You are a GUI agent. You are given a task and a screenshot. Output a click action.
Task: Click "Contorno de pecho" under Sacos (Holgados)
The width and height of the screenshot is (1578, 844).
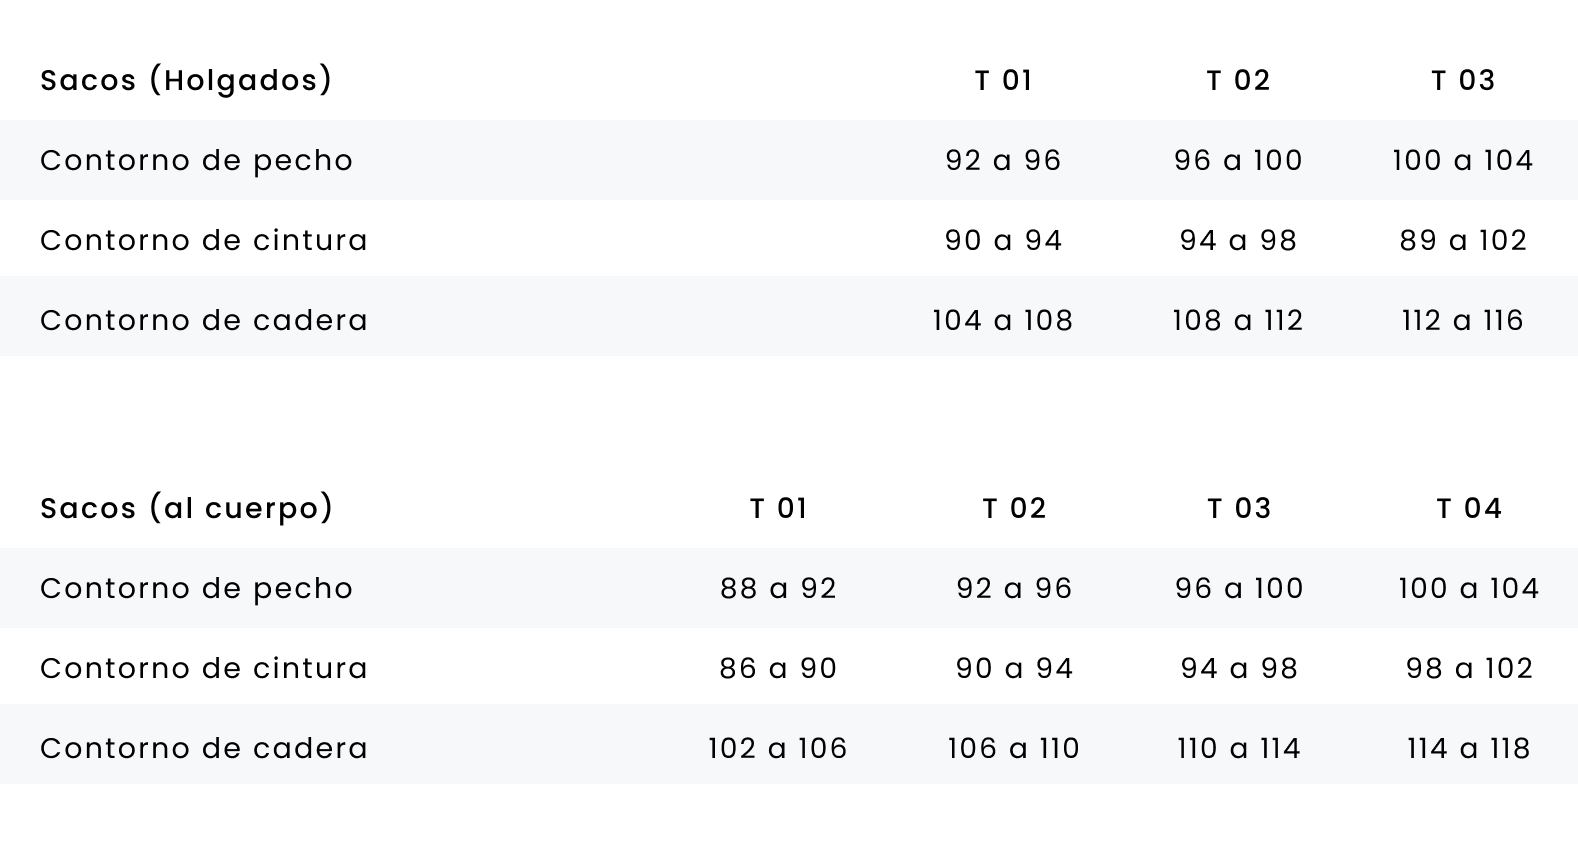click(197, 160)
